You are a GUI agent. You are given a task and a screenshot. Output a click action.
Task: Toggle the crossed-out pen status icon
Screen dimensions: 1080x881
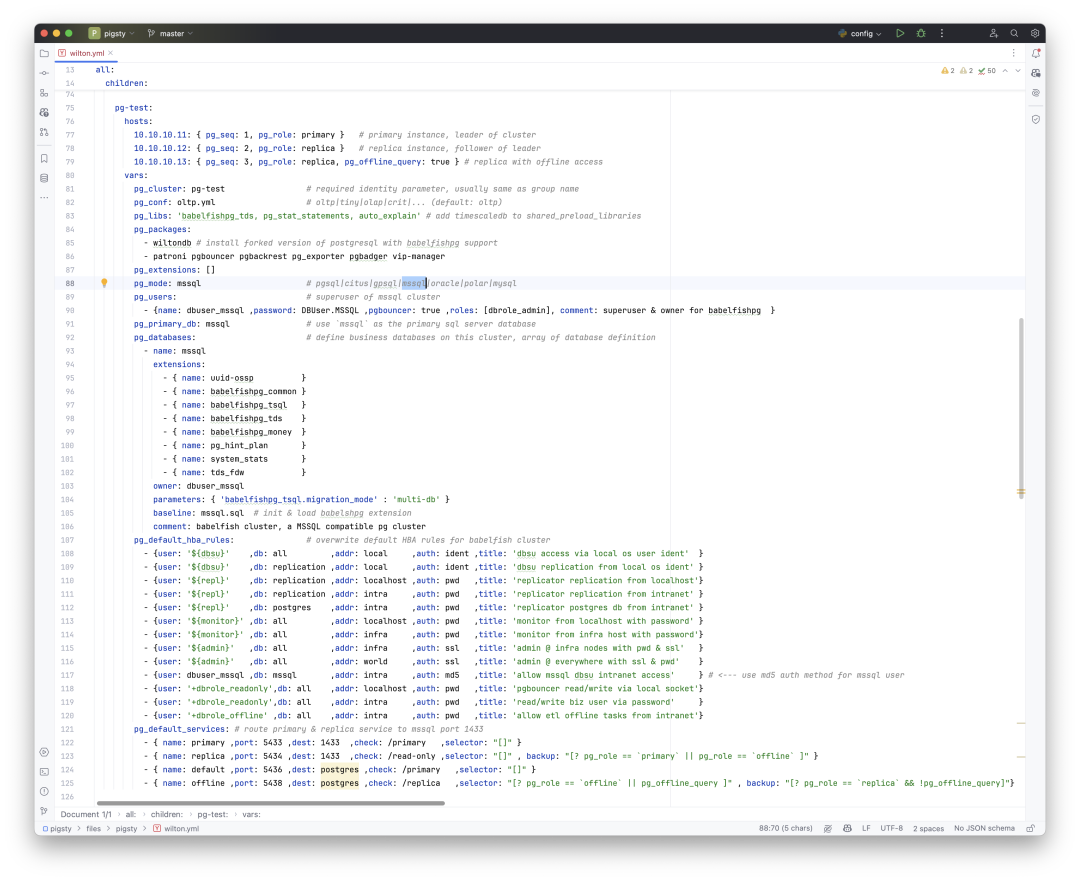point(828,829)
